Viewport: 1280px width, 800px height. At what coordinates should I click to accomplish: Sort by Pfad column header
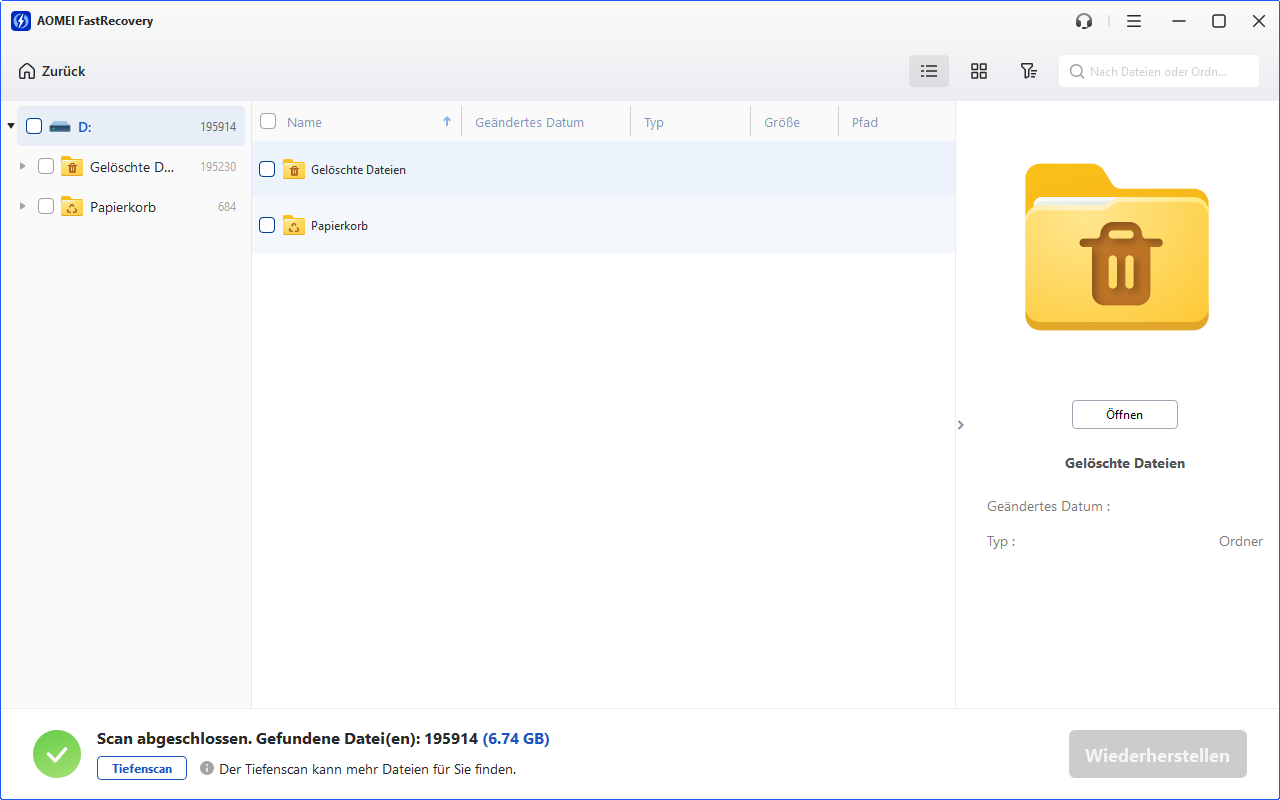point(865,122)
